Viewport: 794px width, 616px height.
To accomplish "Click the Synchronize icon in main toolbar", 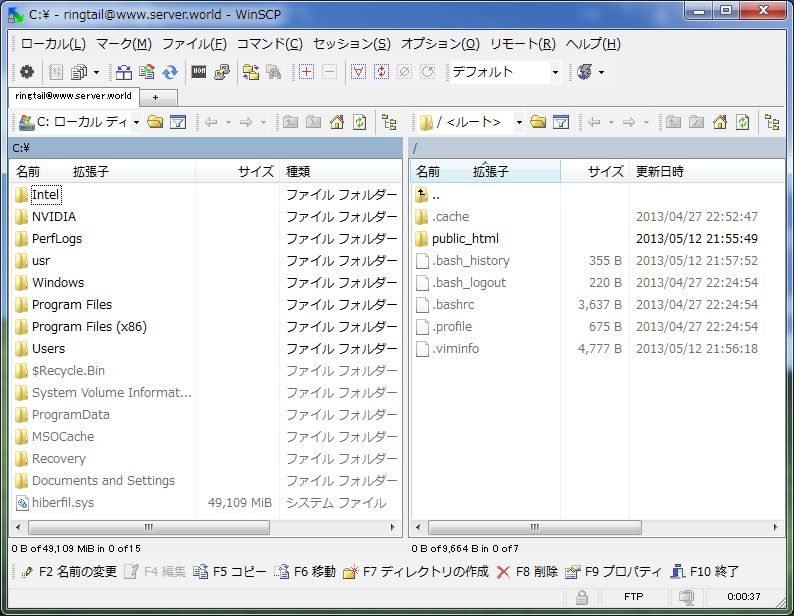I will 170,72.
